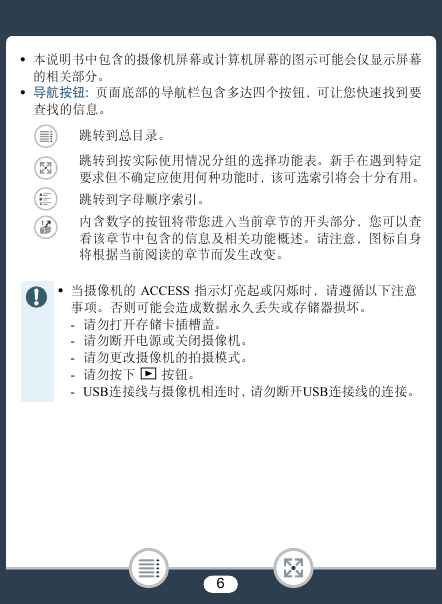The image size is (442, 604).
Task: Click the USB连接线 warning line
Action: coord(249,392)
